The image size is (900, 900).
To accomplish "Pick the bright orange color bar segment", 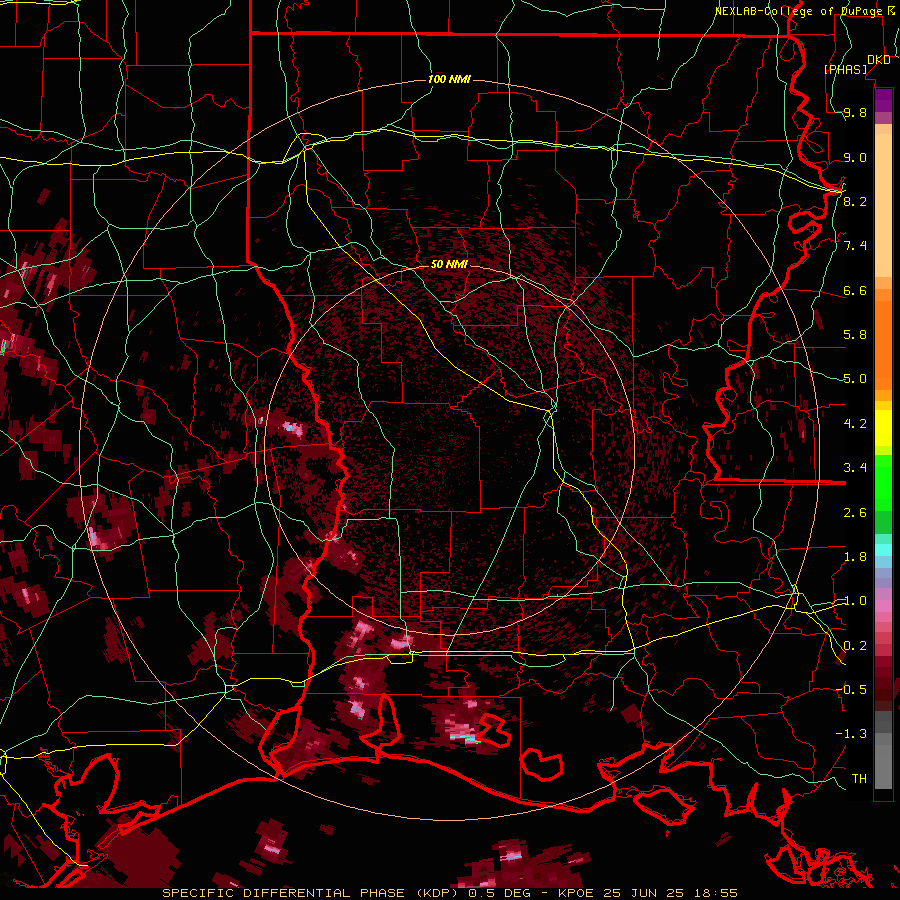I will pos(883,345).
